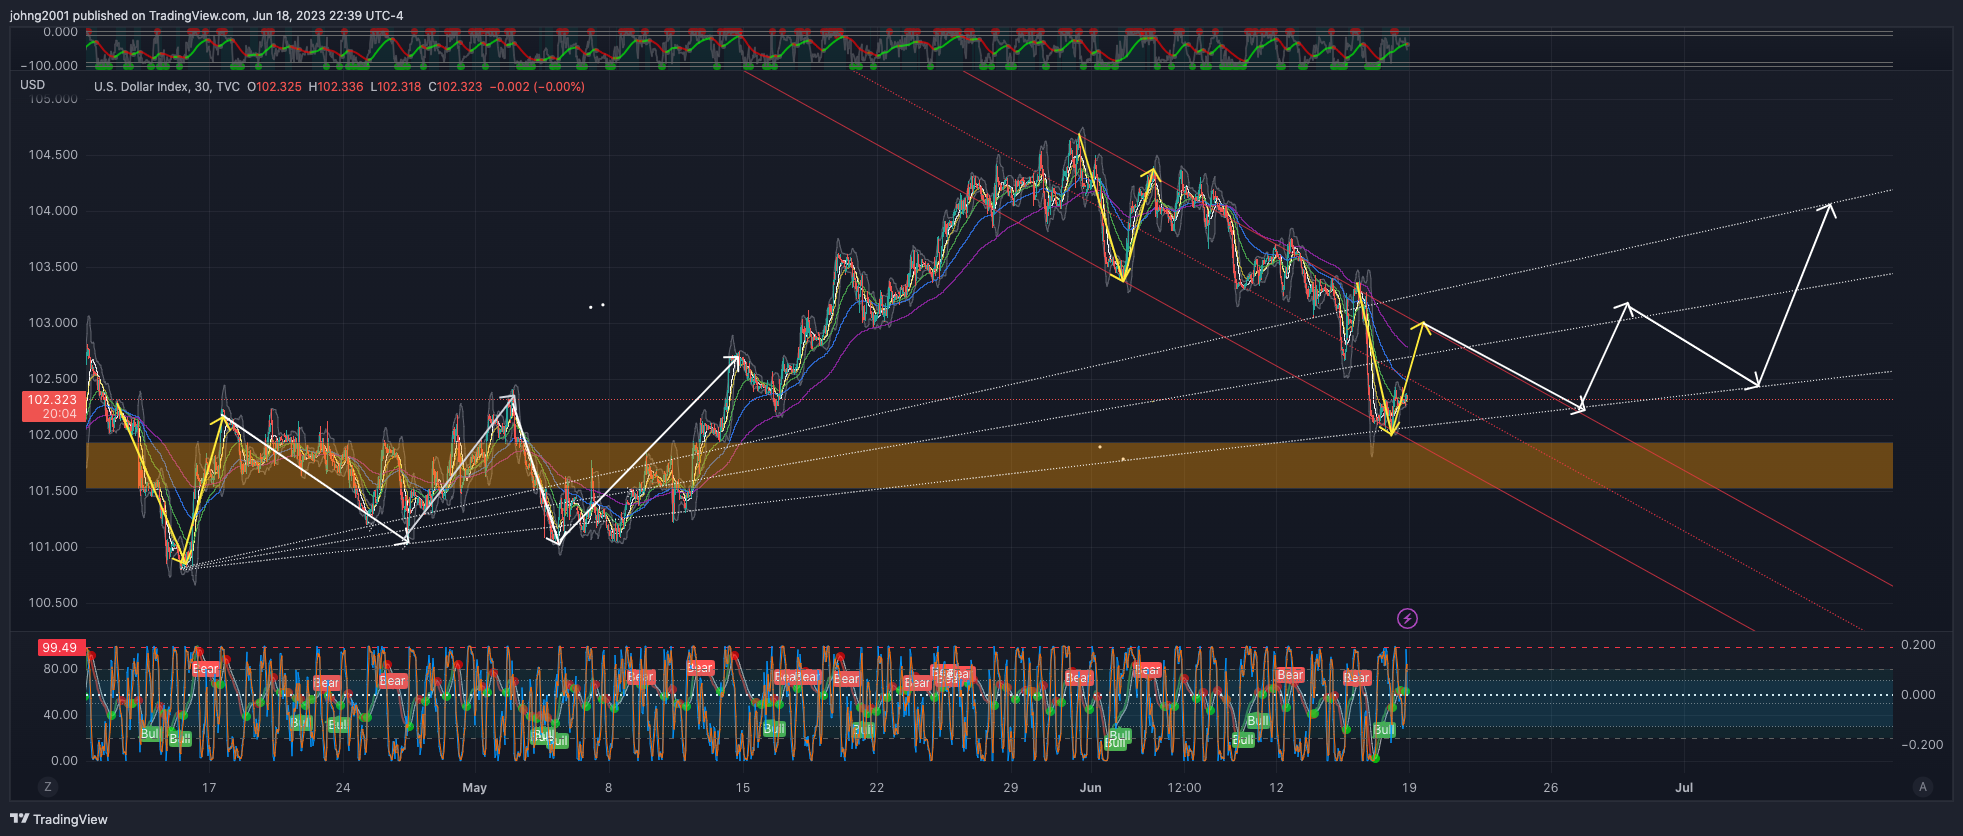Click the 101.500 price axis label
The height and width of the screenshot is (836, 1963).
53,491
